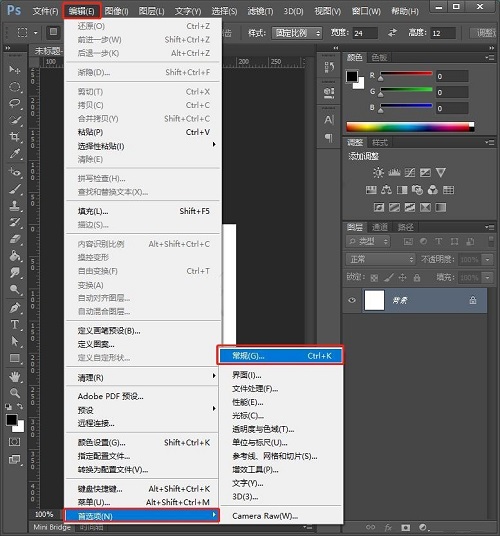This screenshot has width=500, height=536.
Task: Select the Lasso tool
Action: point(14,103)
